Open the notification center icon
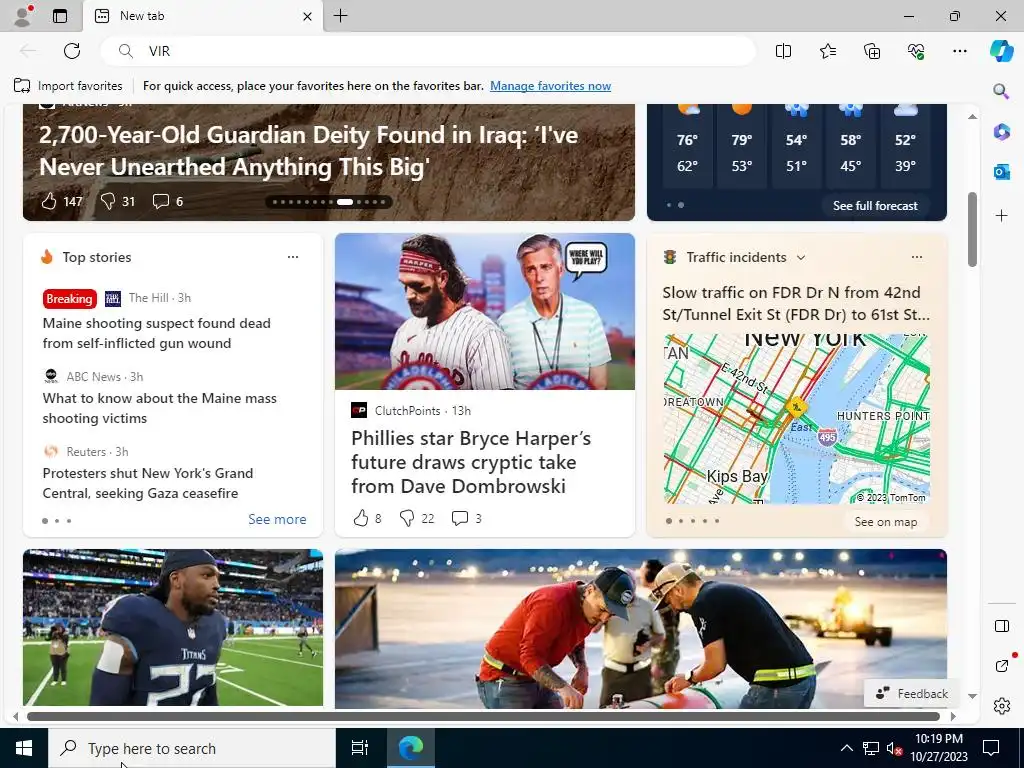 tap(991, 748)
